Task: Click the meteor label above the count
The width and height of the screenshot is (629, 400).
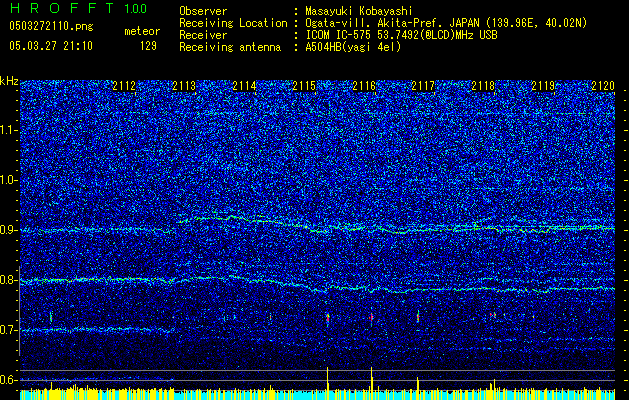Action: point(142,31)
